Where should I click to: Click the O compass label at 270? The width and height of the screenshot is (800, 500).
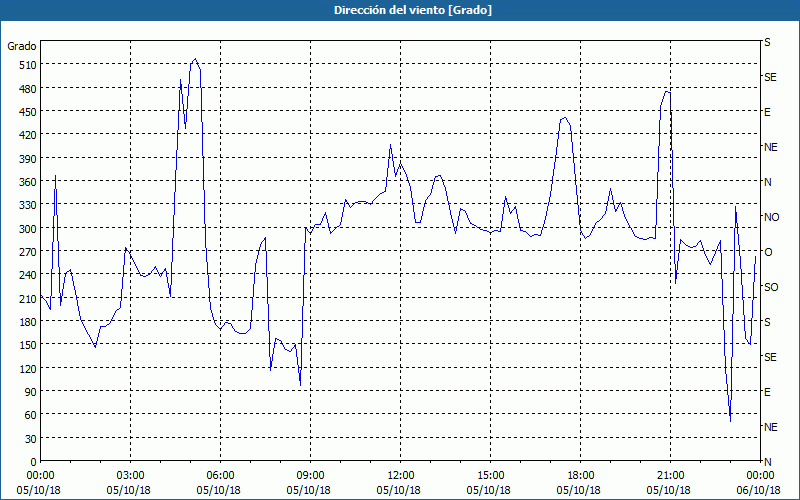[x=768, y=253]
